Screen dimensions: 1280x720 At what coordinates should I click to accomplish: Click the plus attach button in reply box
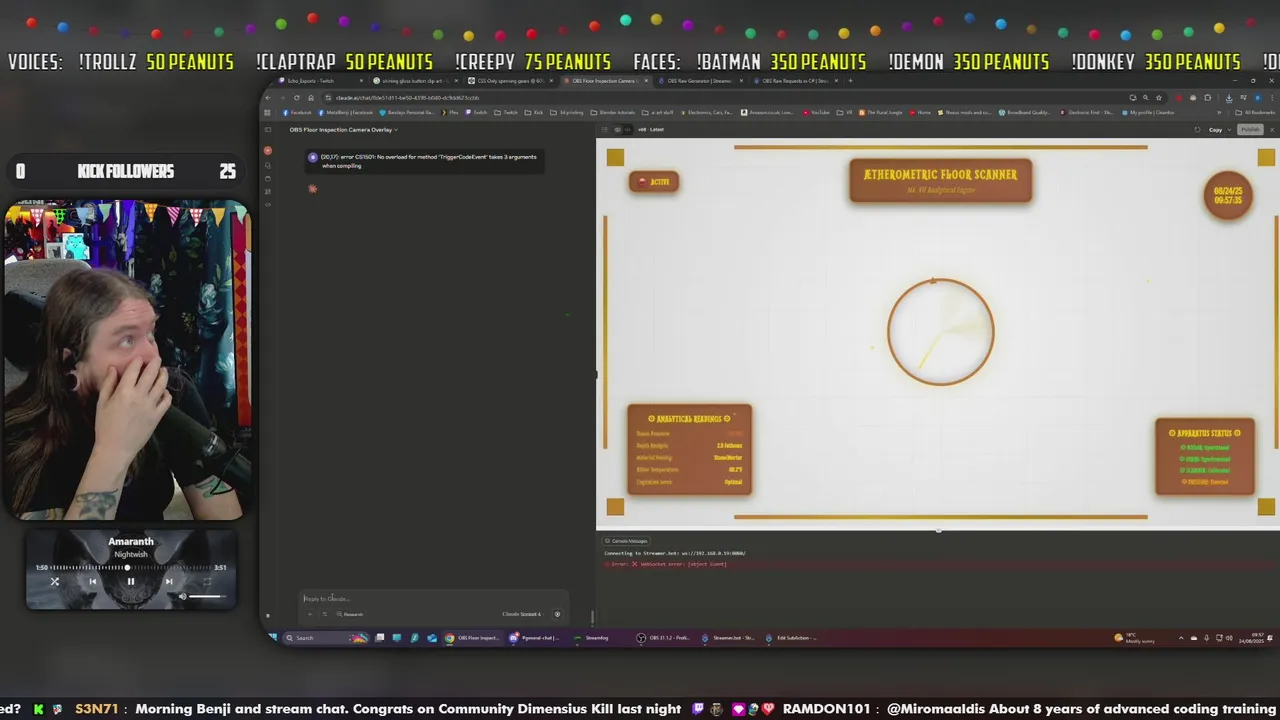point(310,614)
